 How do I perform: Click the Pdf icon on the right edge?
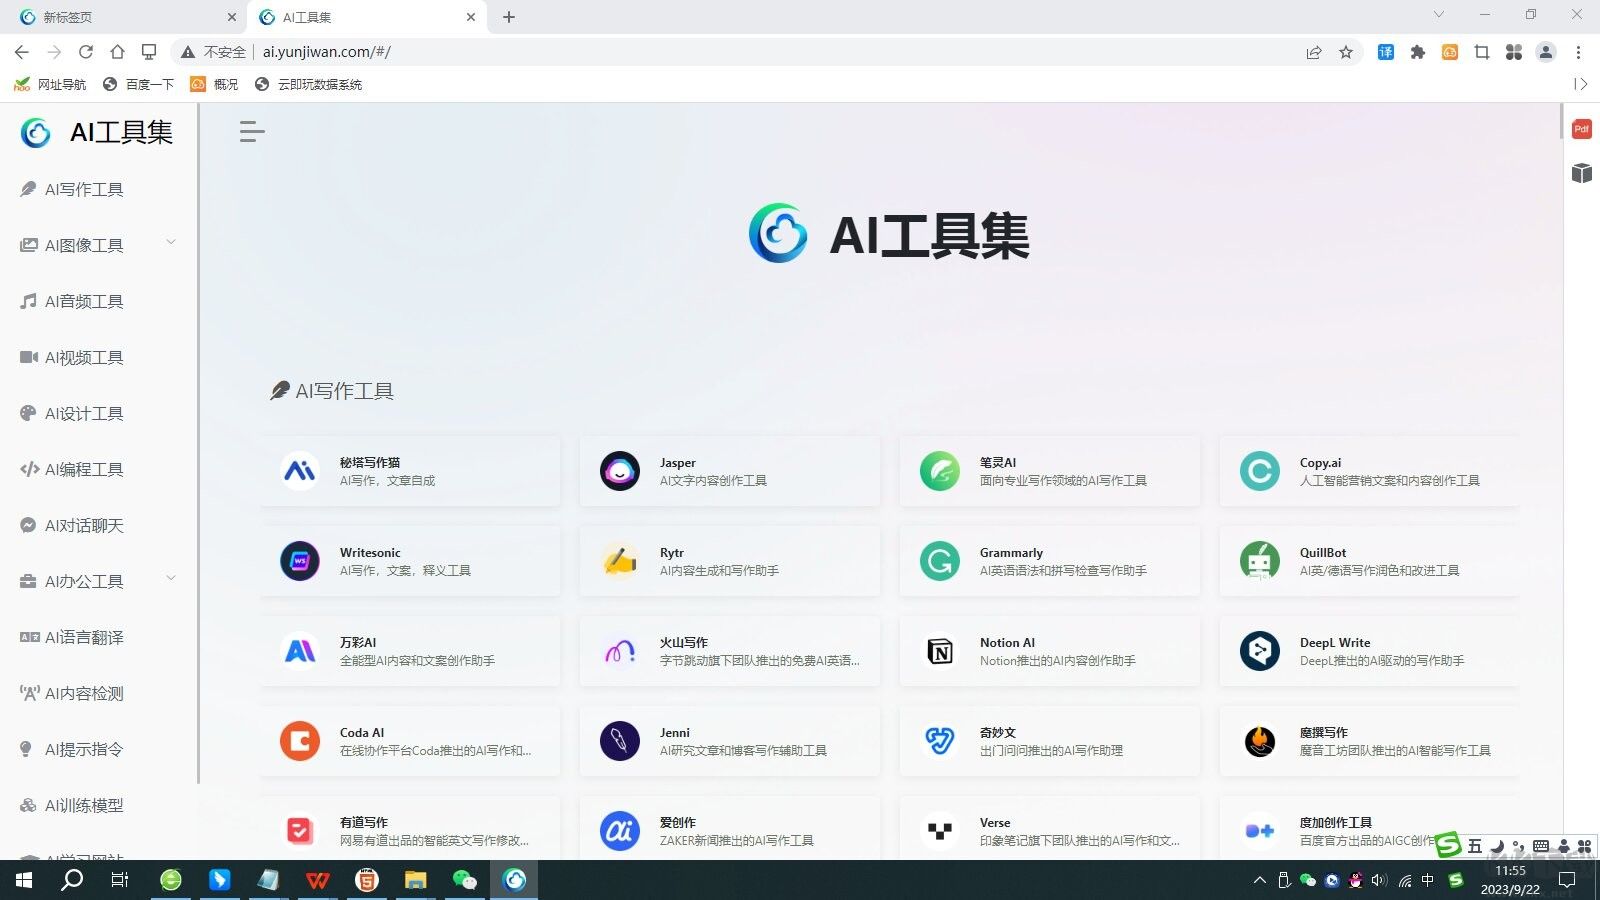coord(1581,128)
